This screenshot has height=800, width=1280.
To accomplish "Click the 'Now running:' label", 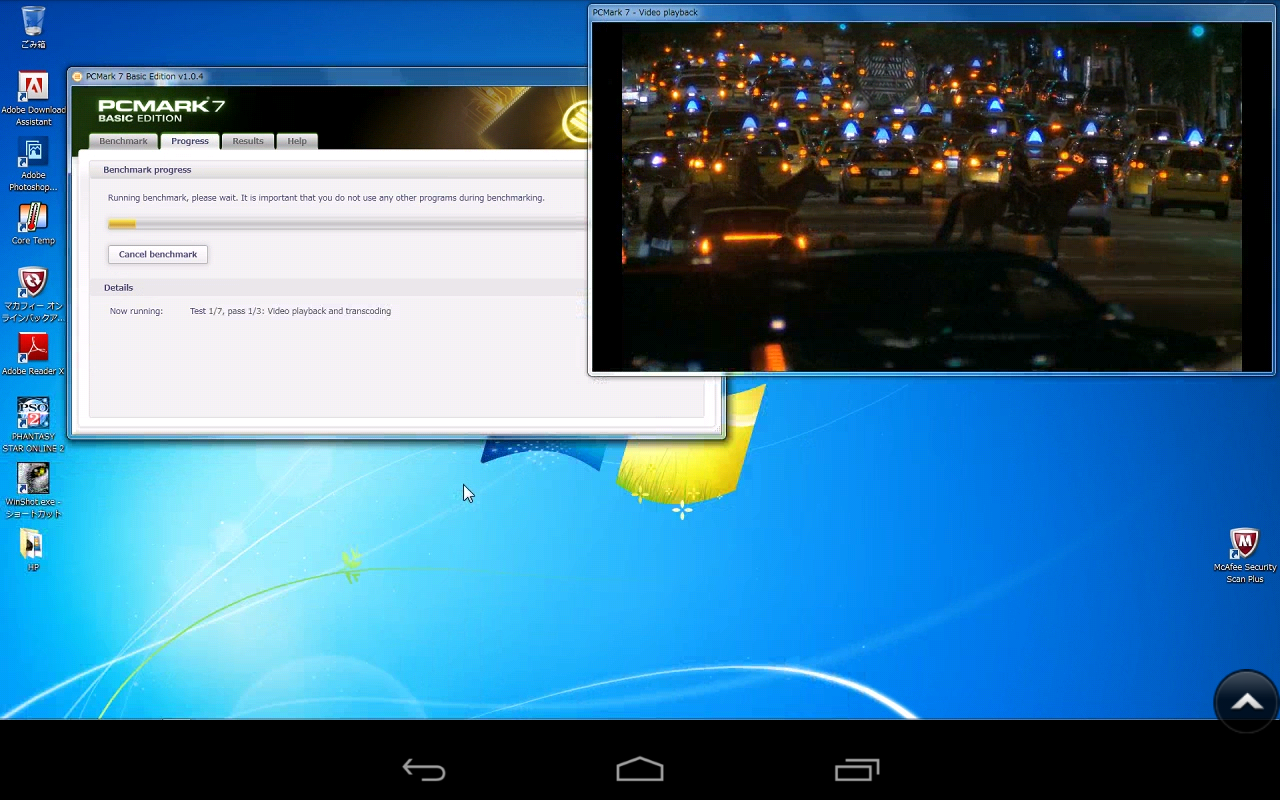I will tap(136, 311).
